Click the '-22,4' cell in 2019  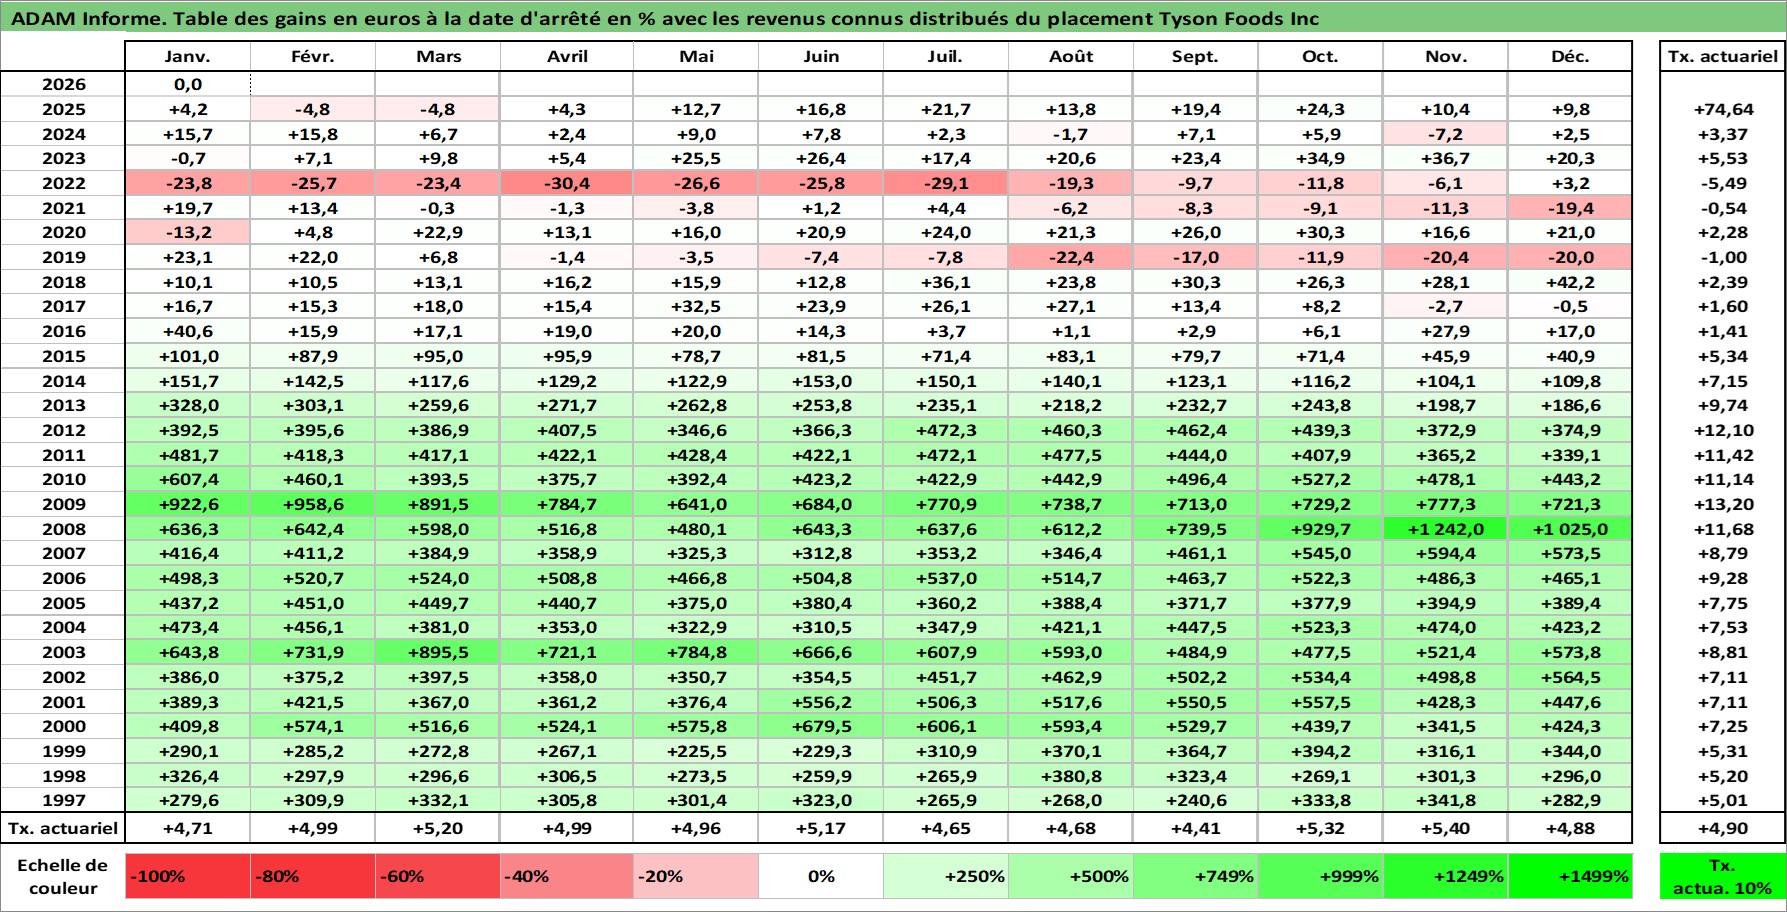(1071, 257)
